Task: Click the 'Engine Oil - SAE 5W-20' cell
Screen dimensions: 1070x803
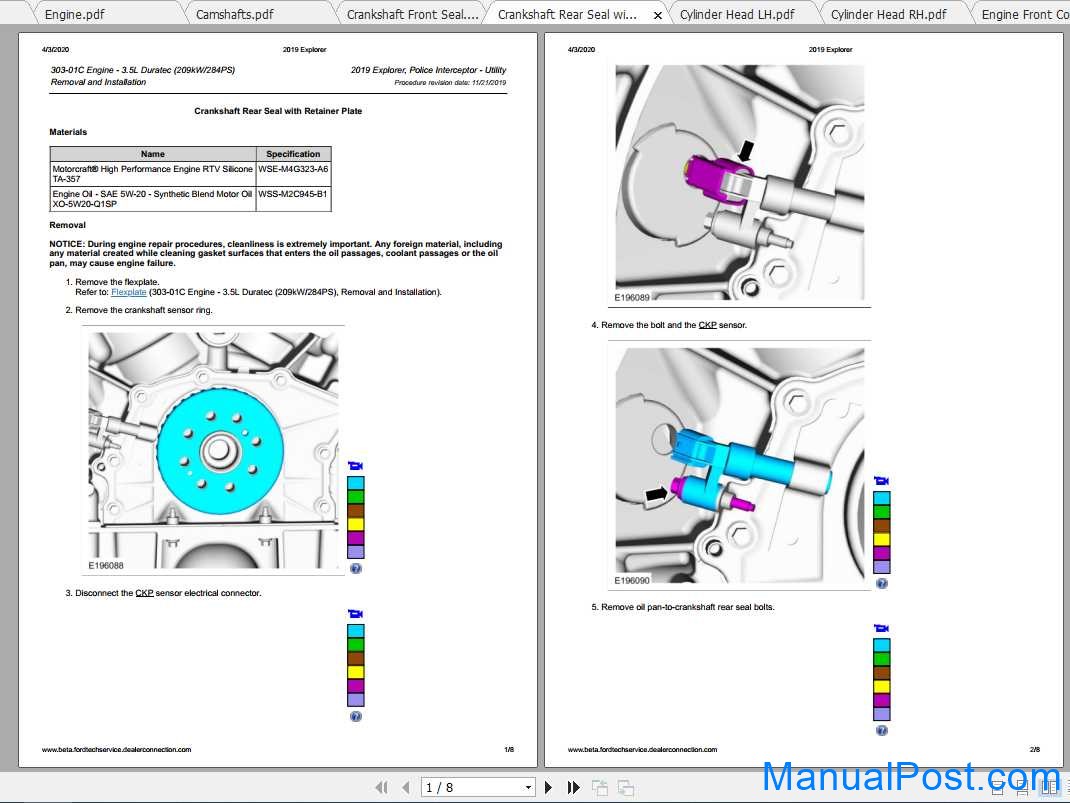Action: (x=153, y=199)
